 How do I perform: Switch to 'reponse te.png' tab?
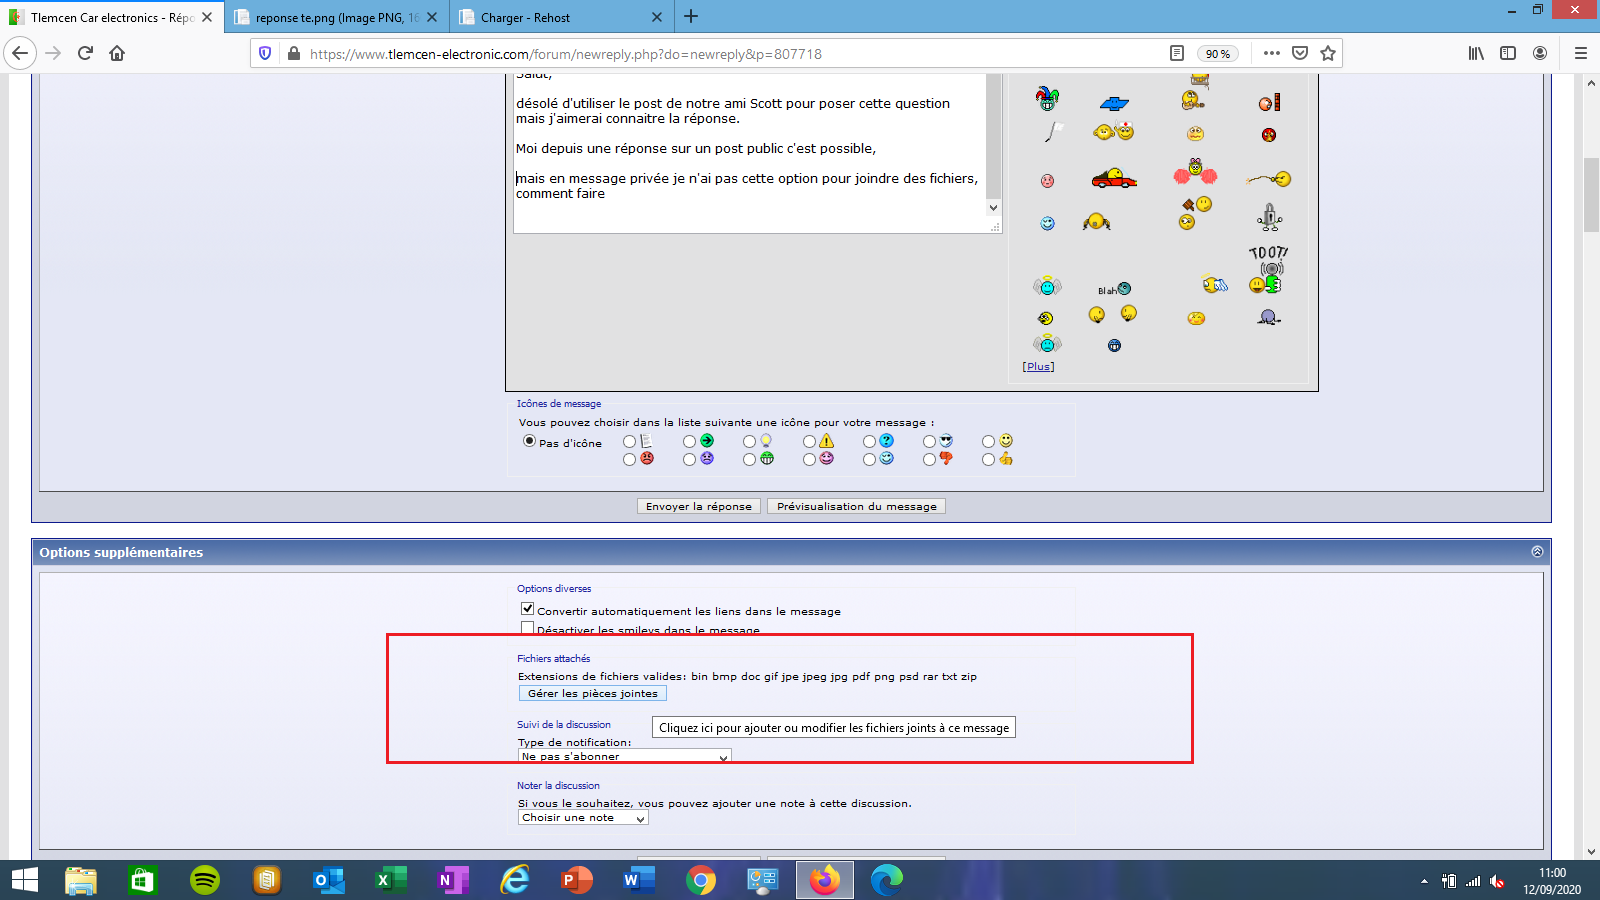(336, 17)
